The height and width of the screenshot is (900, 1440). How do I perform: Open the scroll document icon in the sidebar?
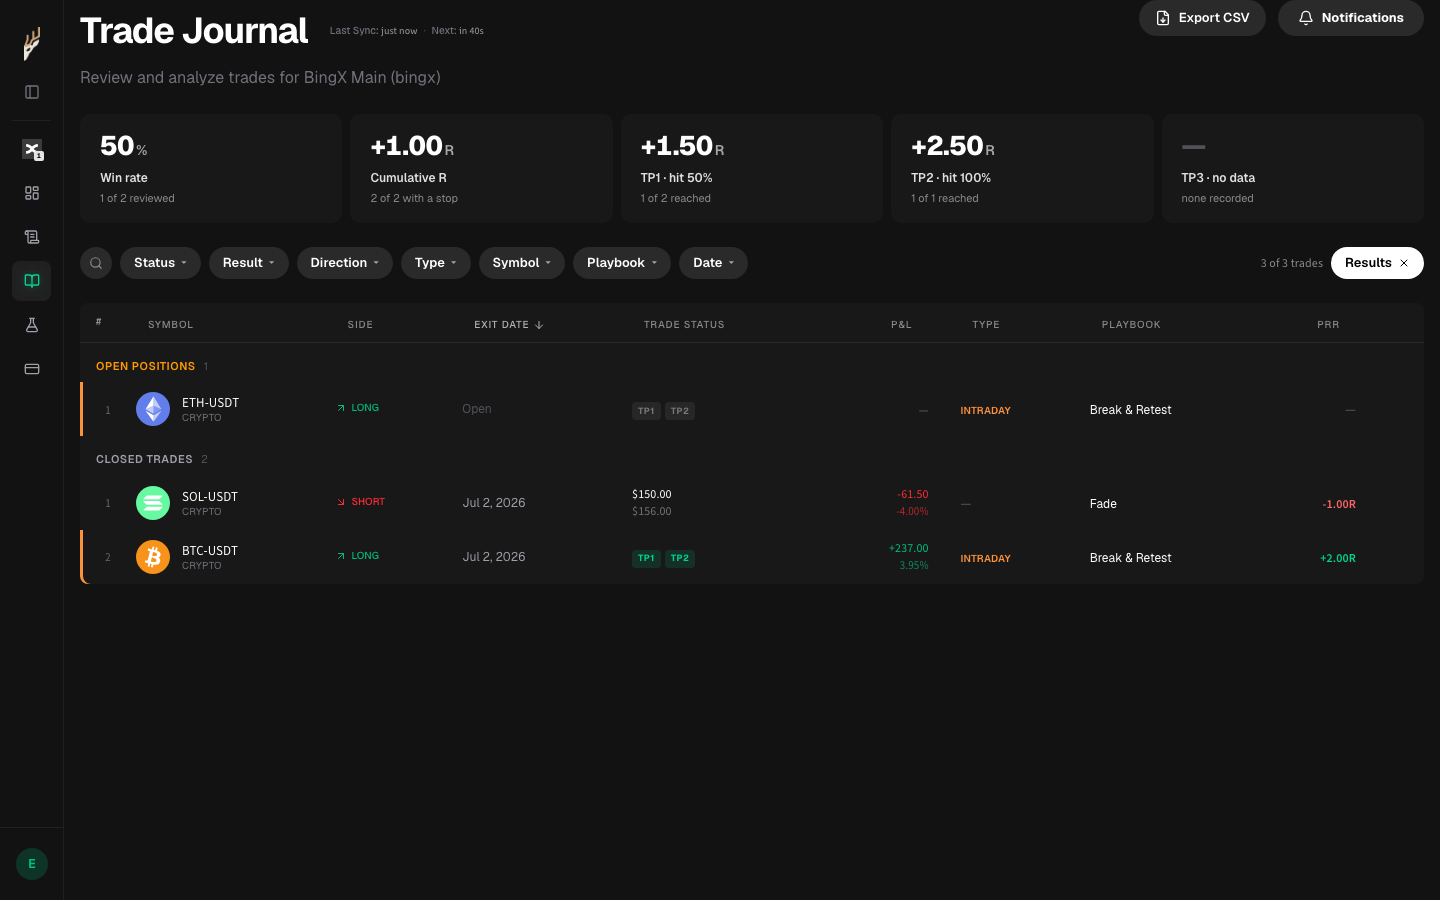(x=32, y=237)
